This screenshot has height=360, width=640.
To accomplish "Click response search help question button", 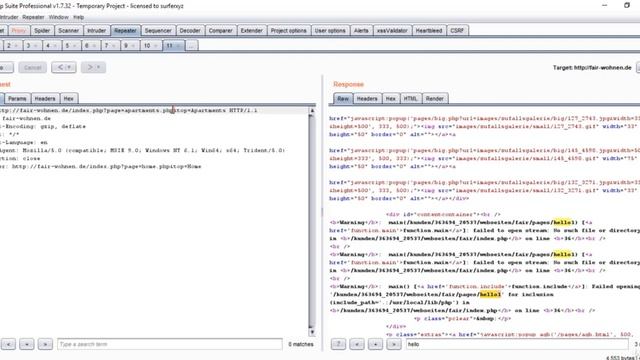I will 338,344.
